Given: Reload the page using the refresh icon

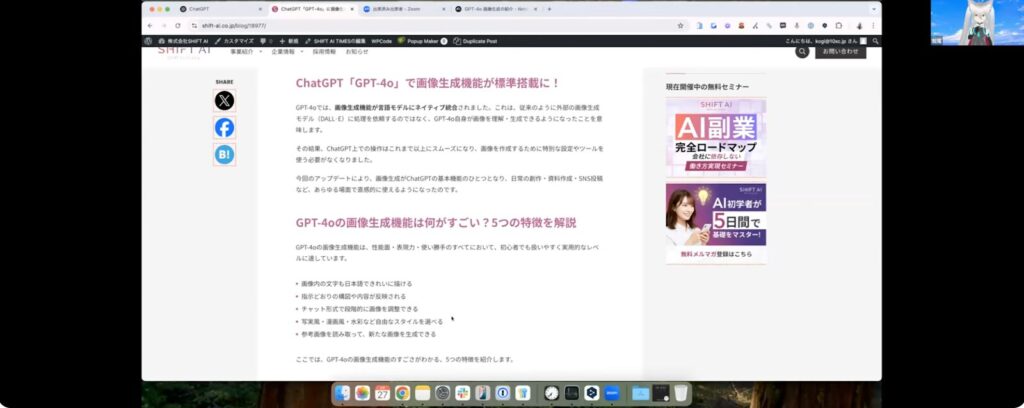Looking at the screenshot, I should [x=178, y=25].
